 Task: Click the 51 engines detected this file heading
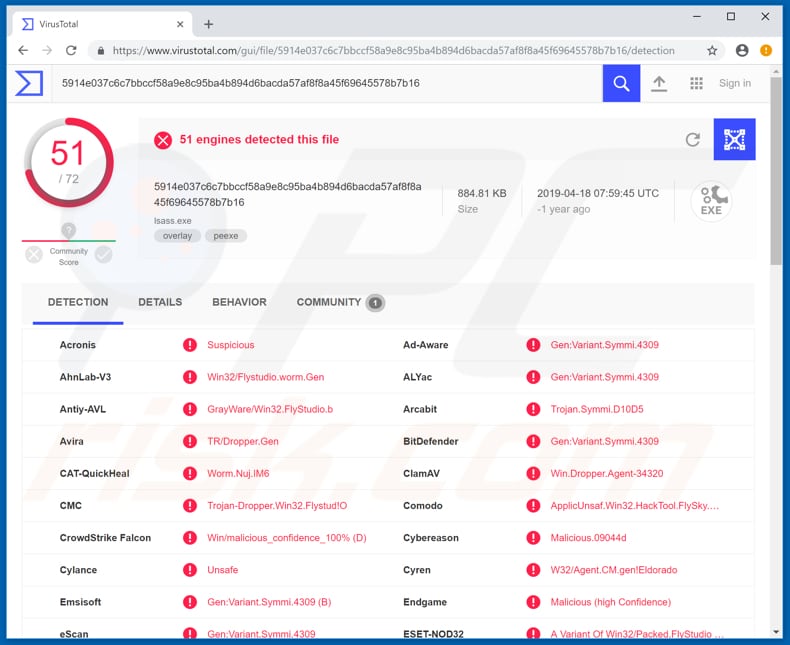pos(259,140)
